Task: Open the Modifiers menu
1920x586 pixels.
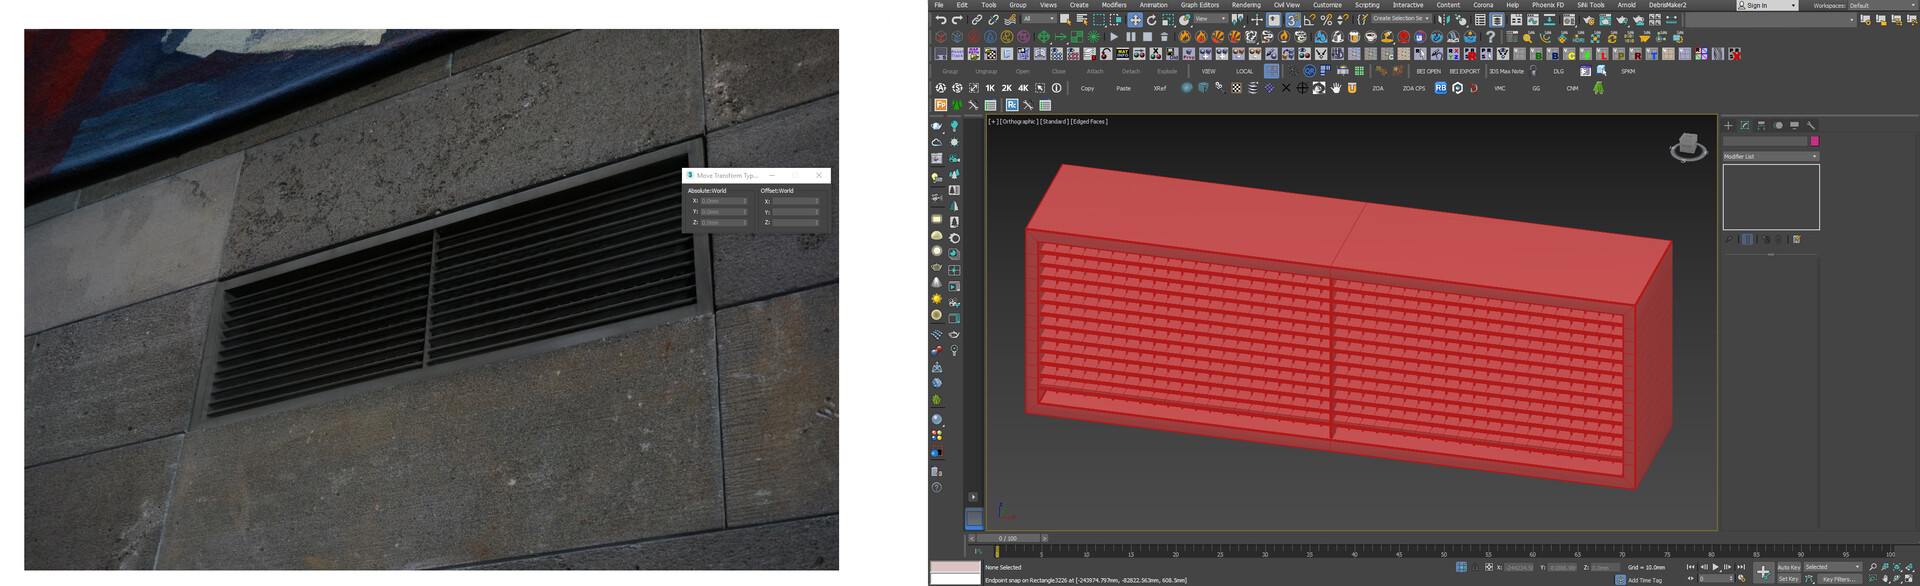Action: pyautogui.click(x=1113, y=5)
